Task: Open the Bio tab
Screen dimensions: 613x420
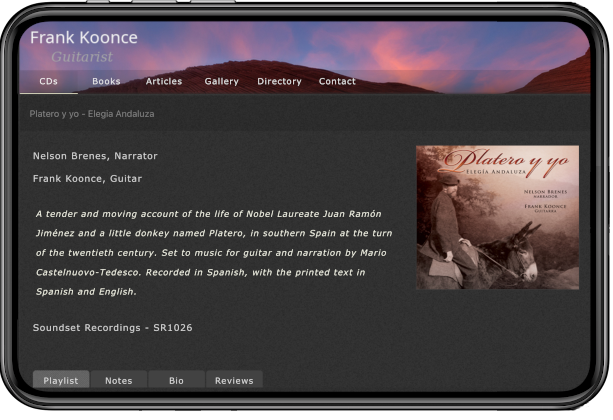Action: [x=176, y=380]
